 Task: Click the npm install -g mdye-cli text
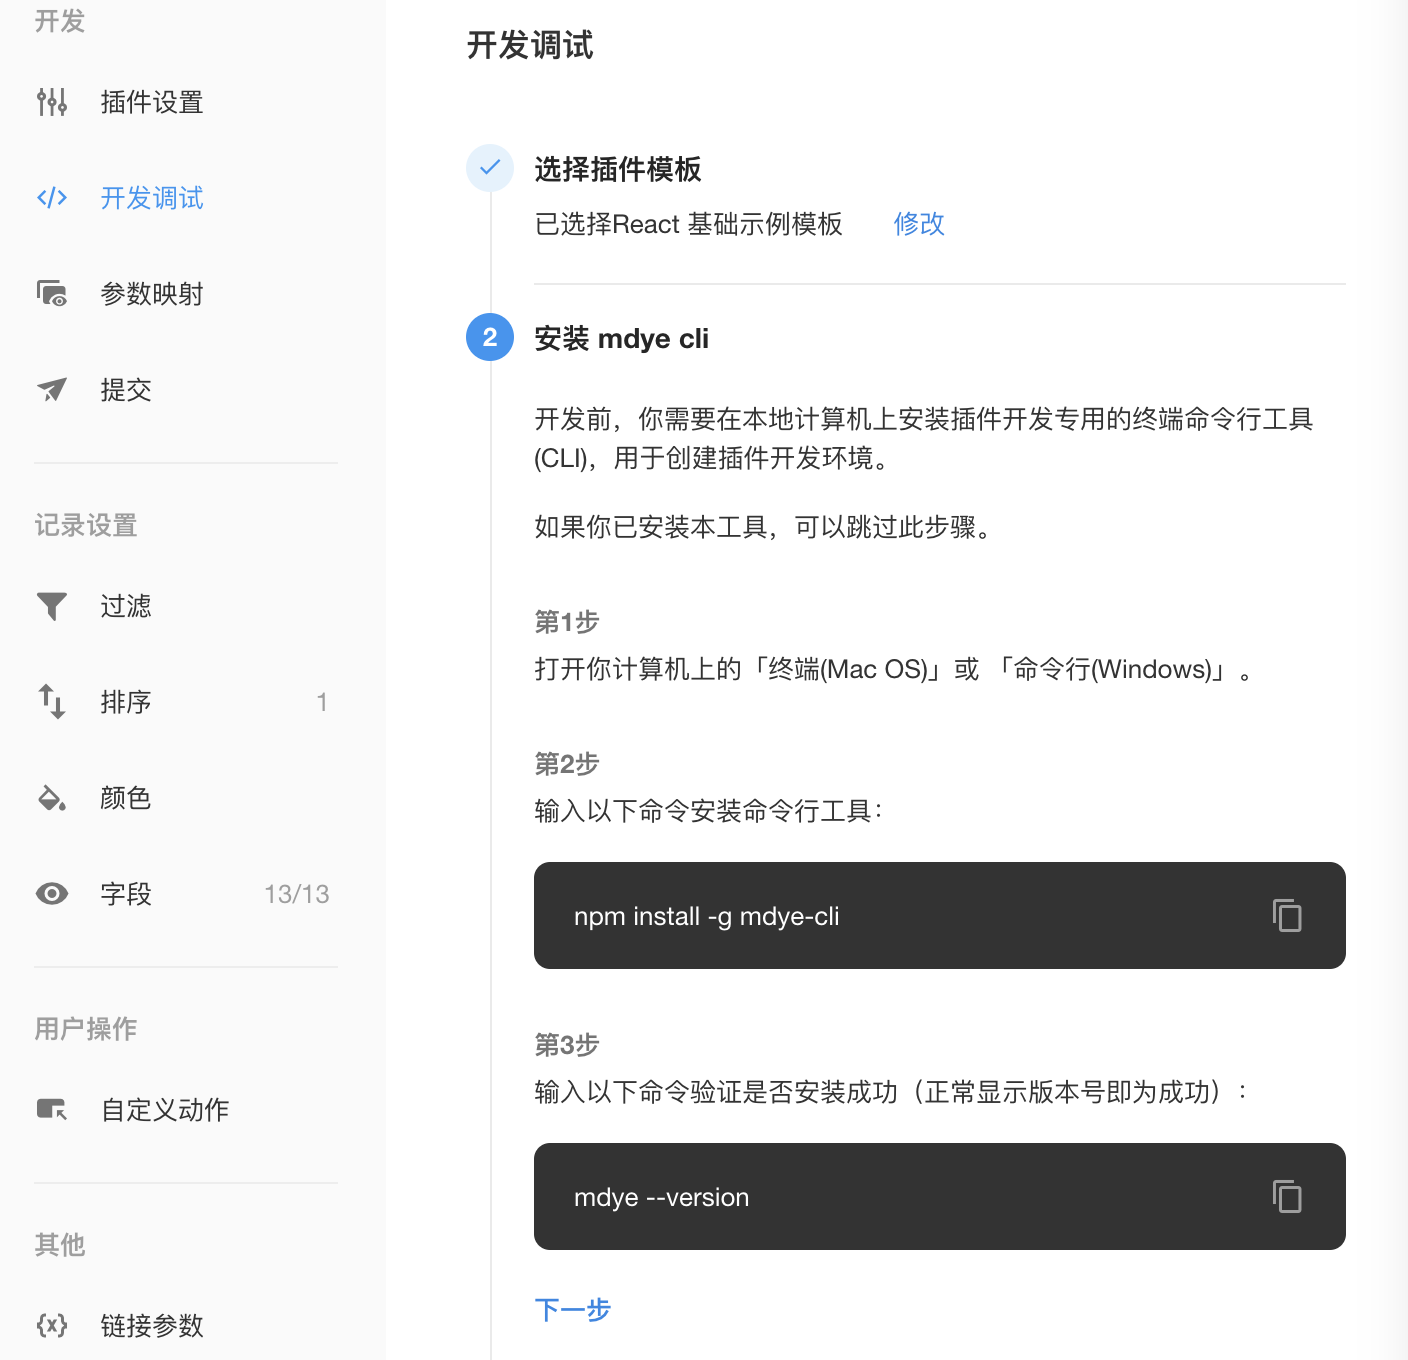pos(706,916)
